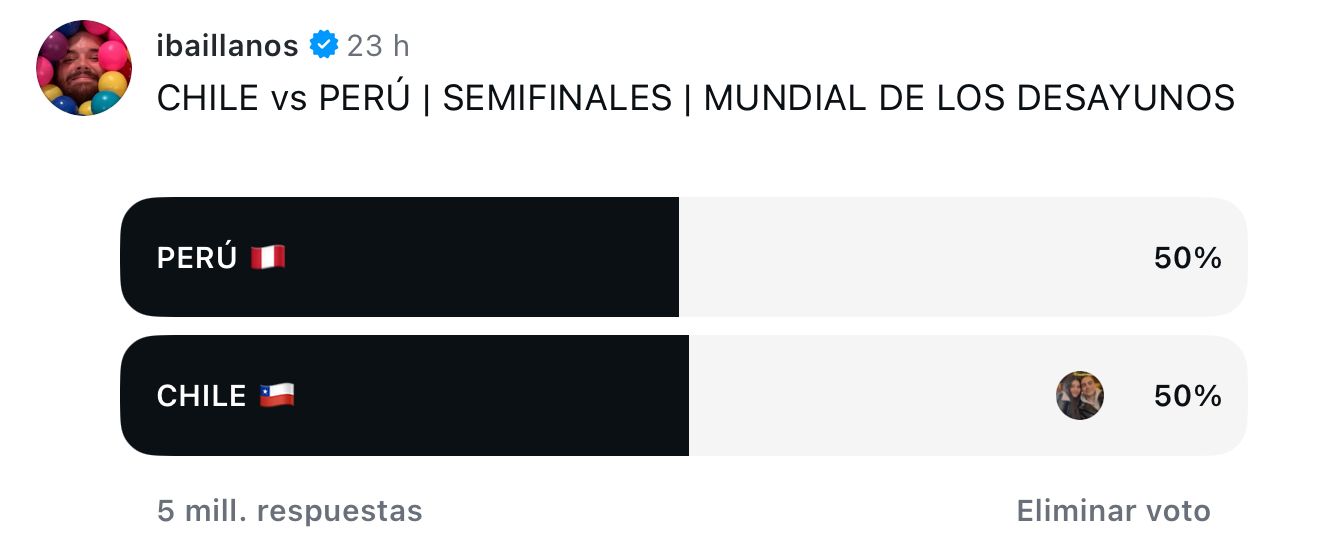Remove your vote with Eliminar voto
This screenshot has width=1320, height=541.
tap(1114, 511)
